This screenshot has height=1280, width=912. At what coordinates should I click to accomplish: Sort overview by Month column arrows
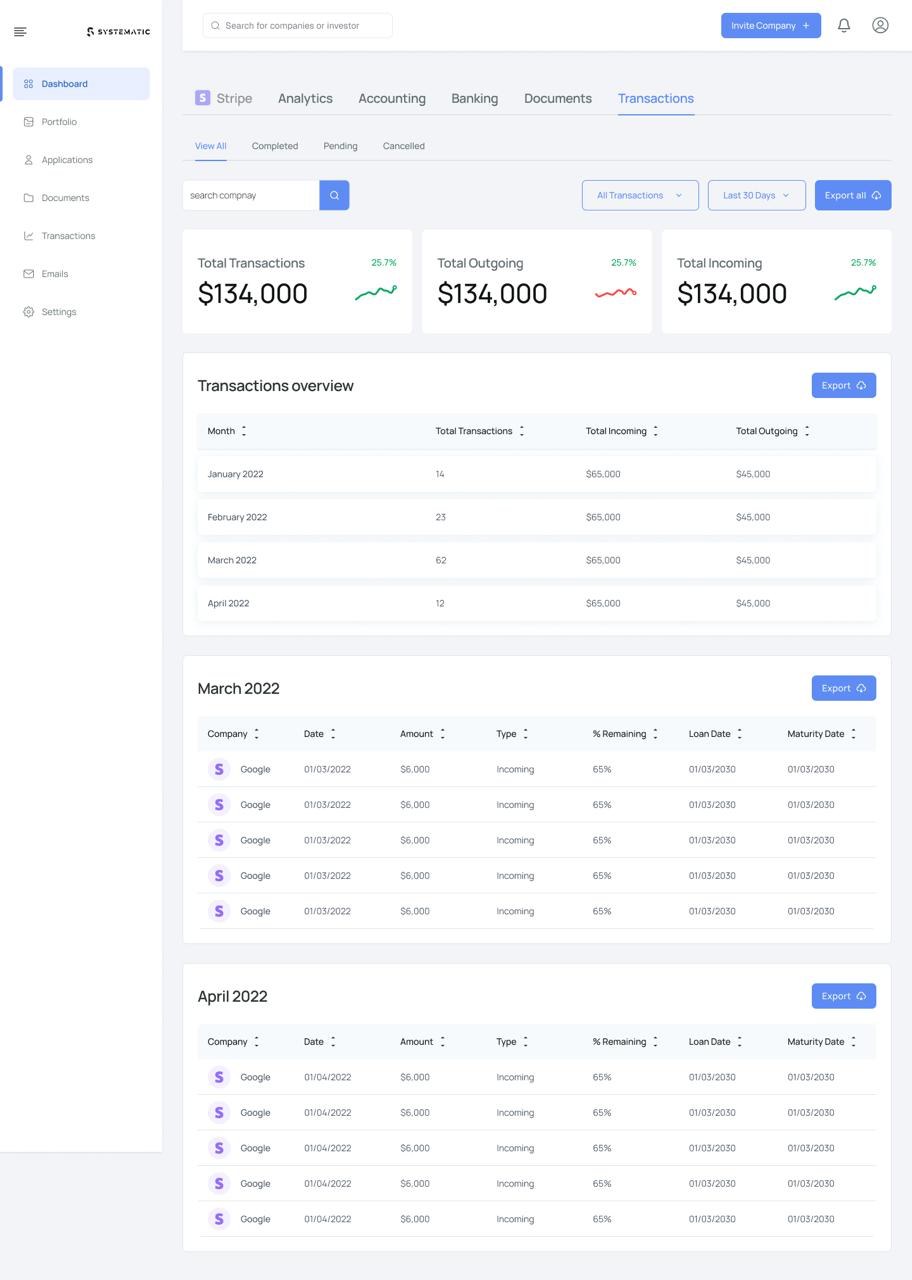coord(244,431)
